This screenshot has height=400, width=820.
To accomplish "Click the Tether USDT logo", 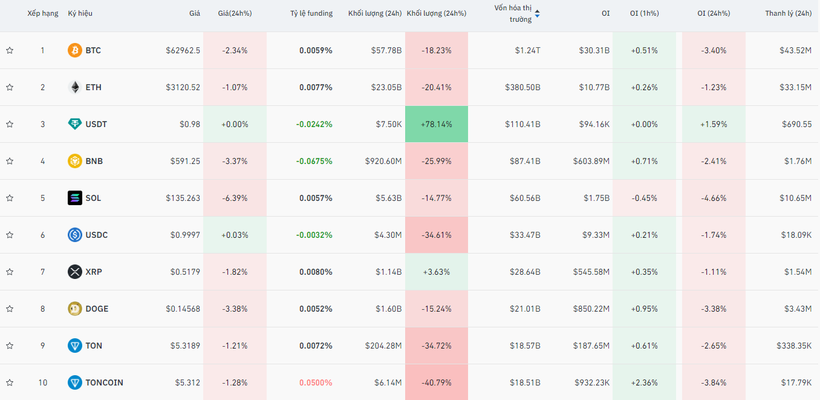I will pyautogui.click(x=75, y=124).
